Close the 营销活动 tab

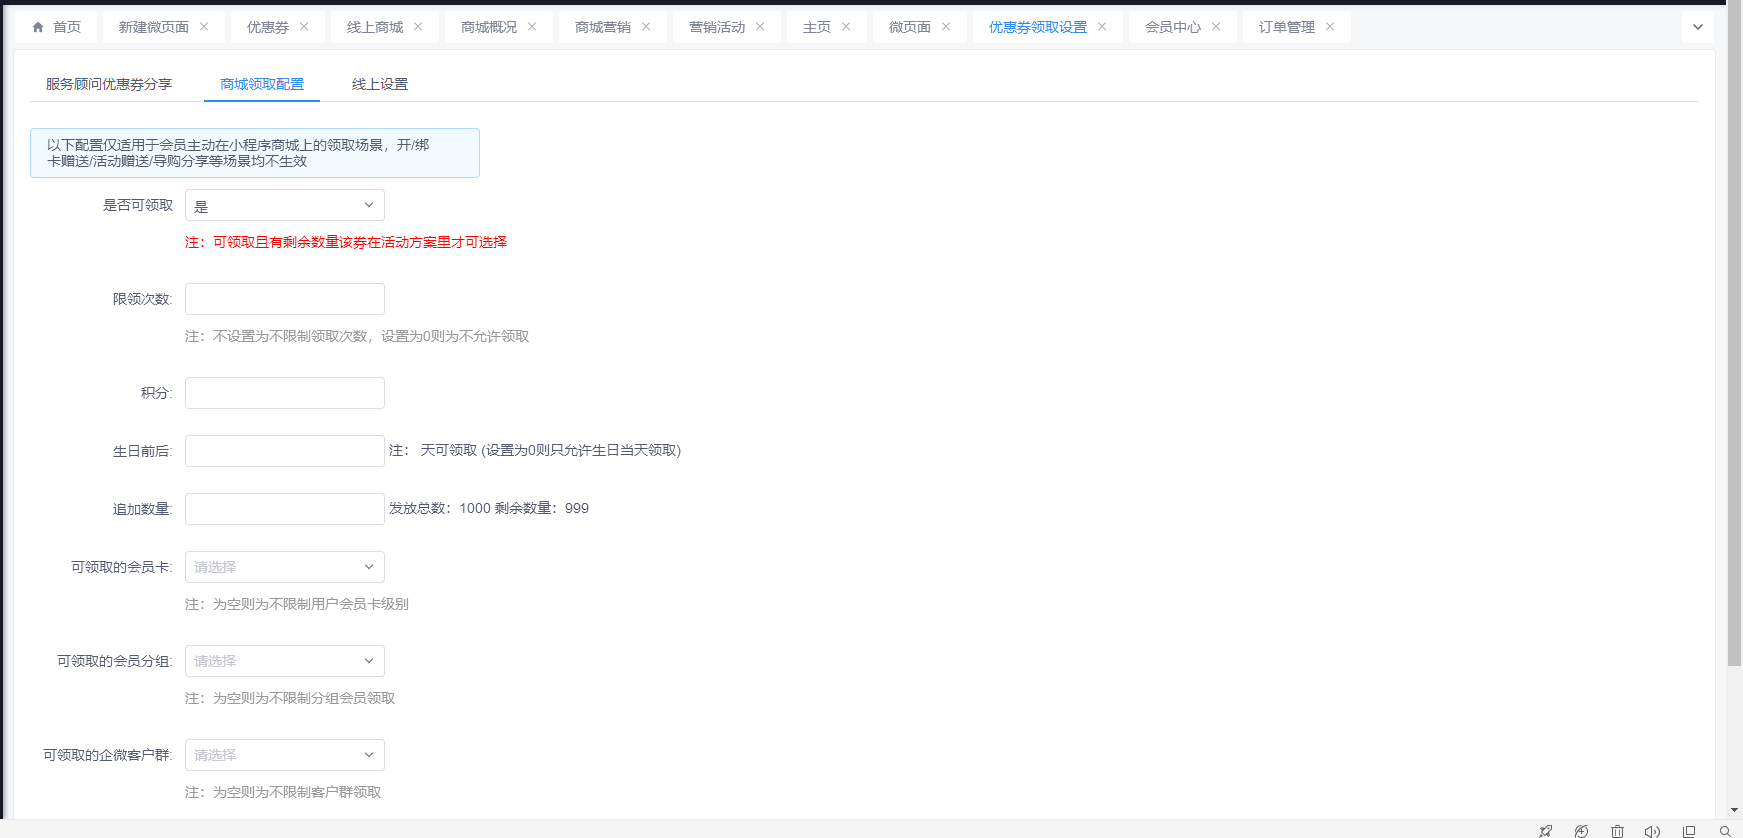(760, 27)
